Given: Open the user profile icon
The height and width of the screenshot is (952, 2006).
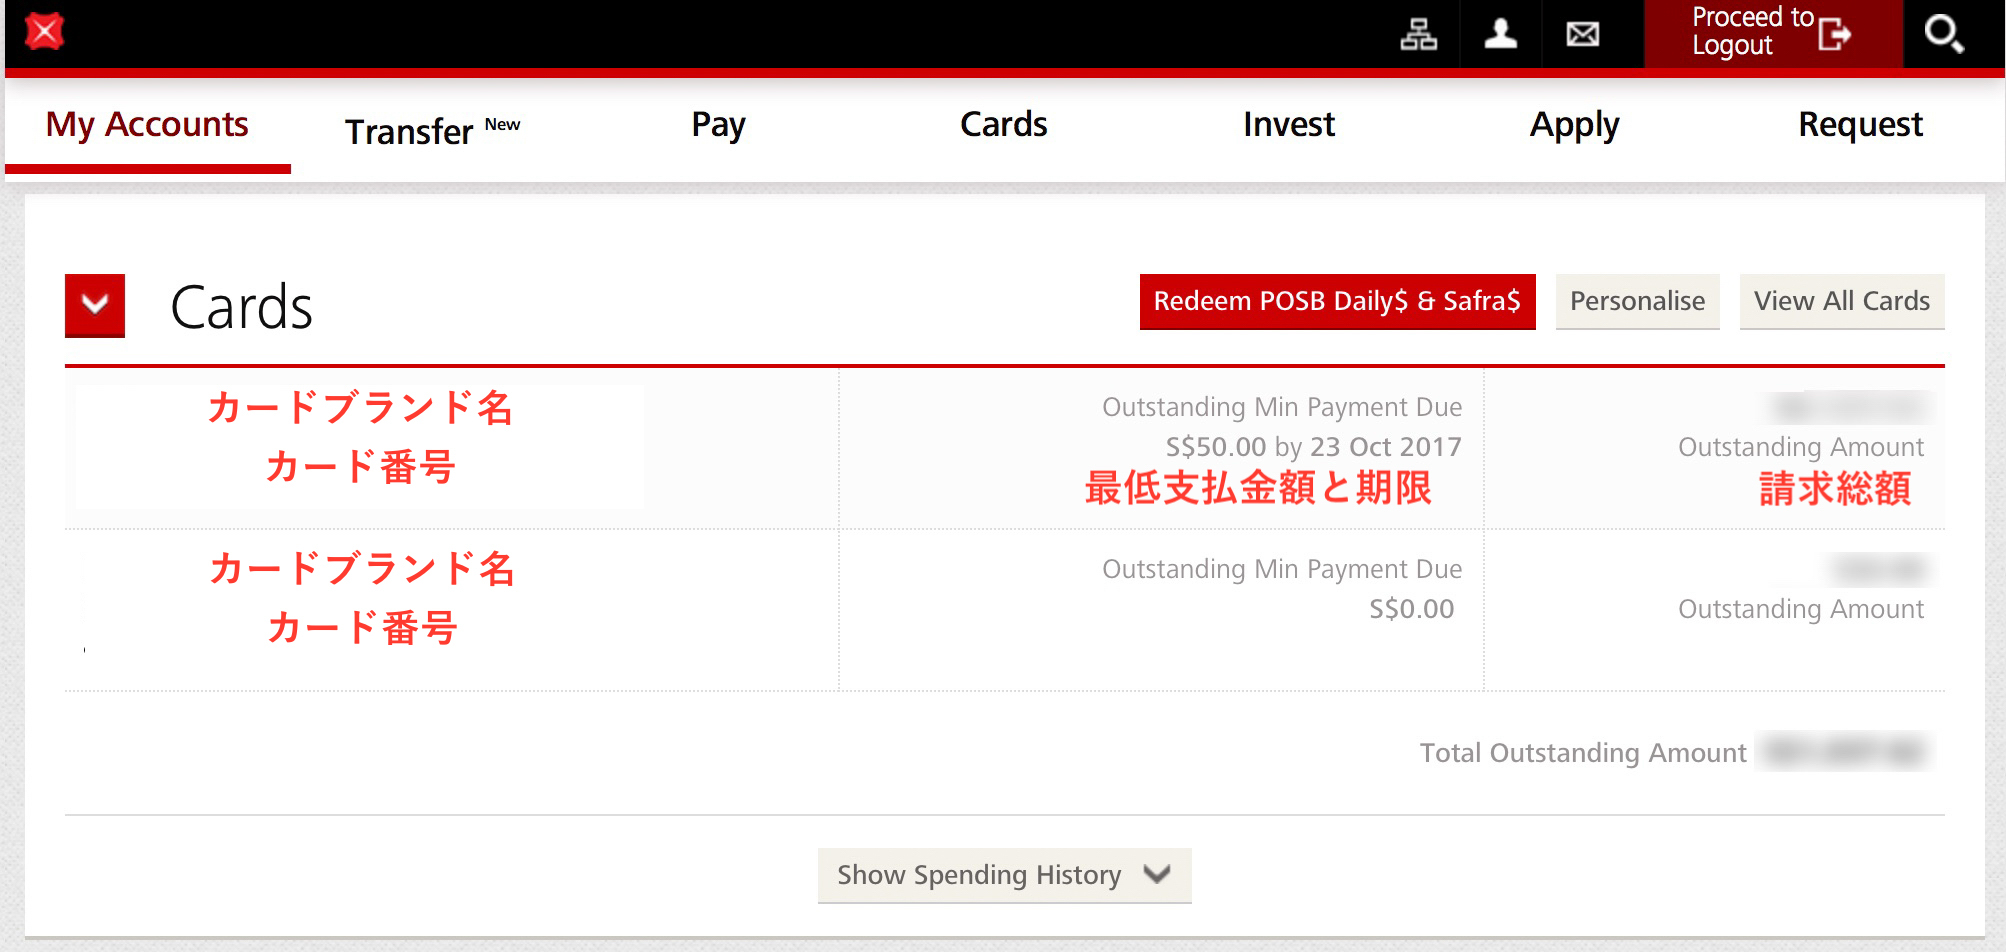Looking at the screenshot, I should point(1500,34).
